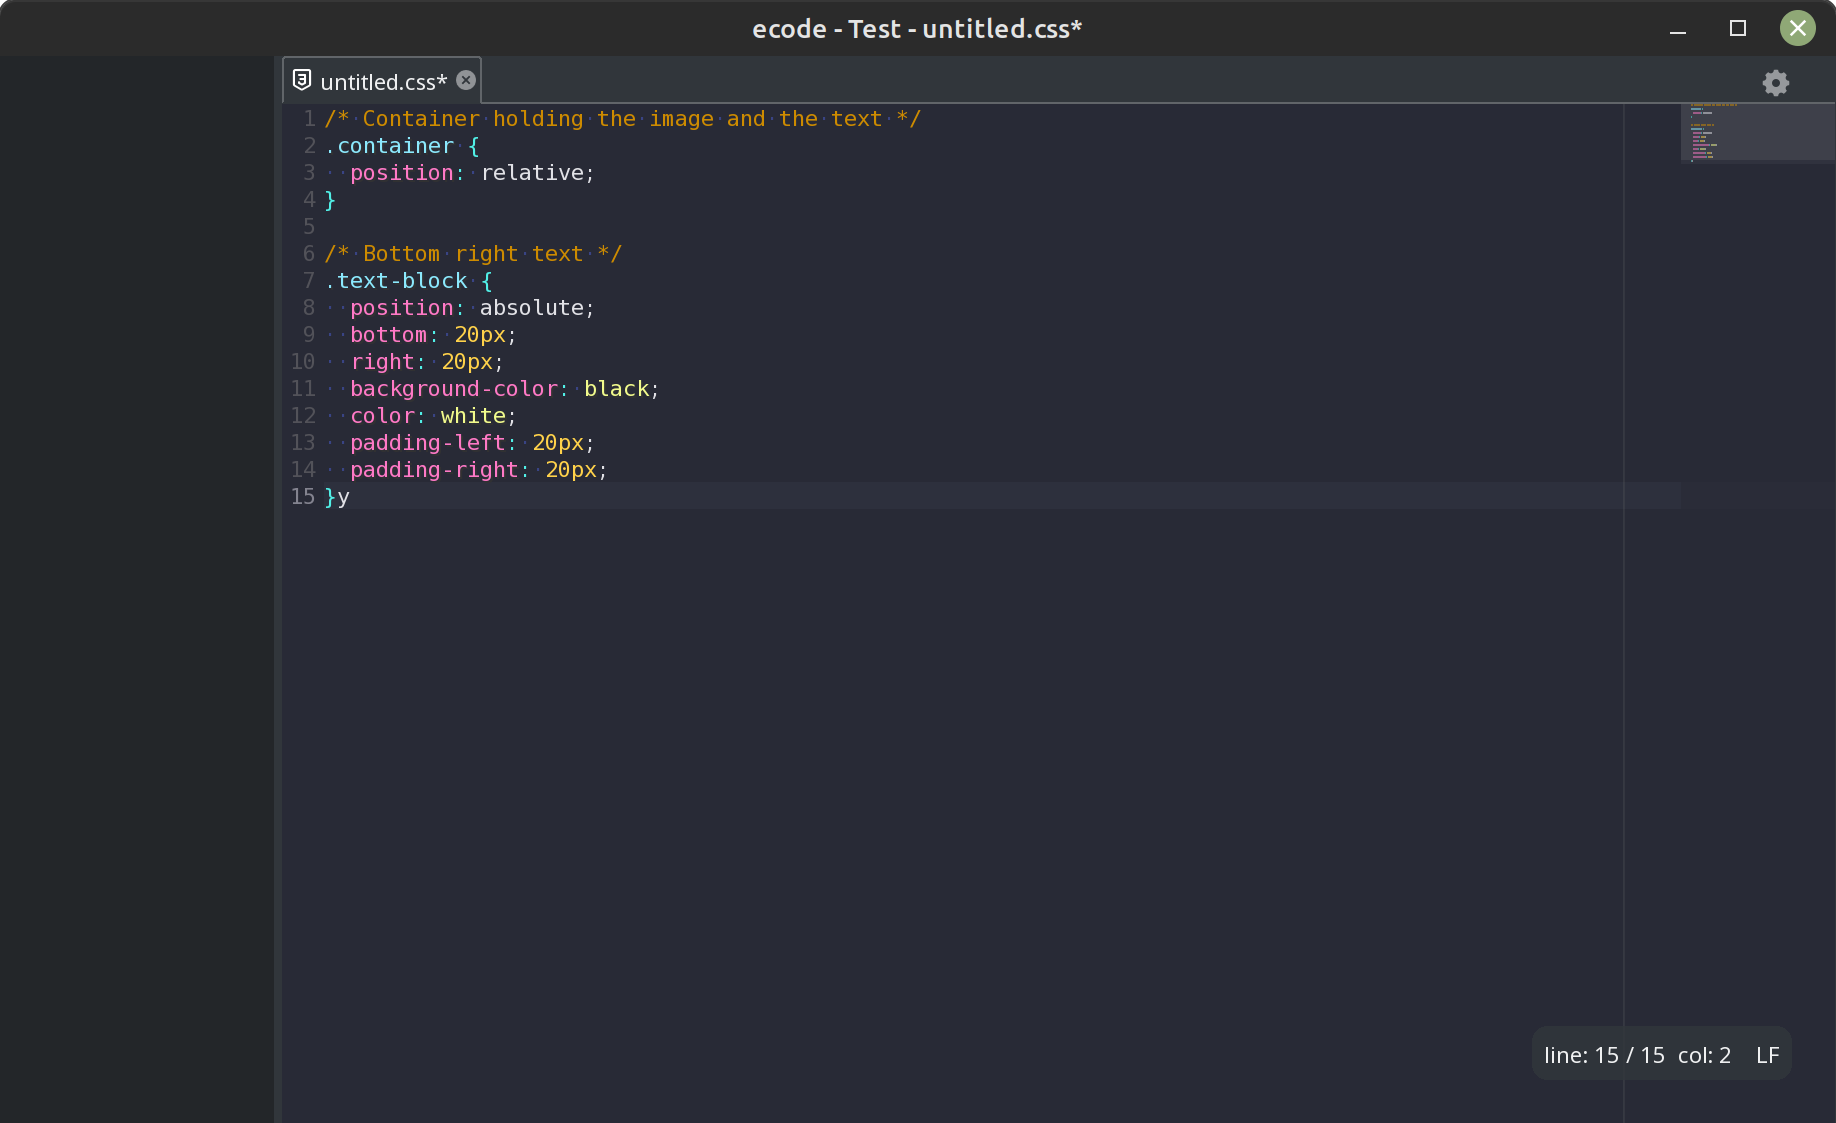
Task: Click the '.text-block' selector on line 7
Action: click(x=398, y=280)
